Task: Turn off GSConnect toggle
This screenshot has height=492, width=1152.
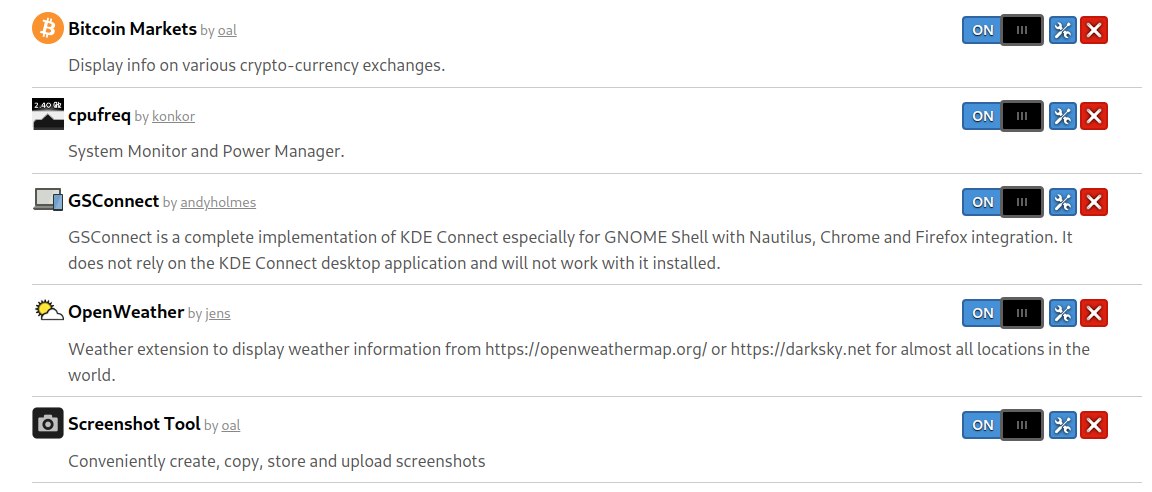Action: tap(1003, 202)
